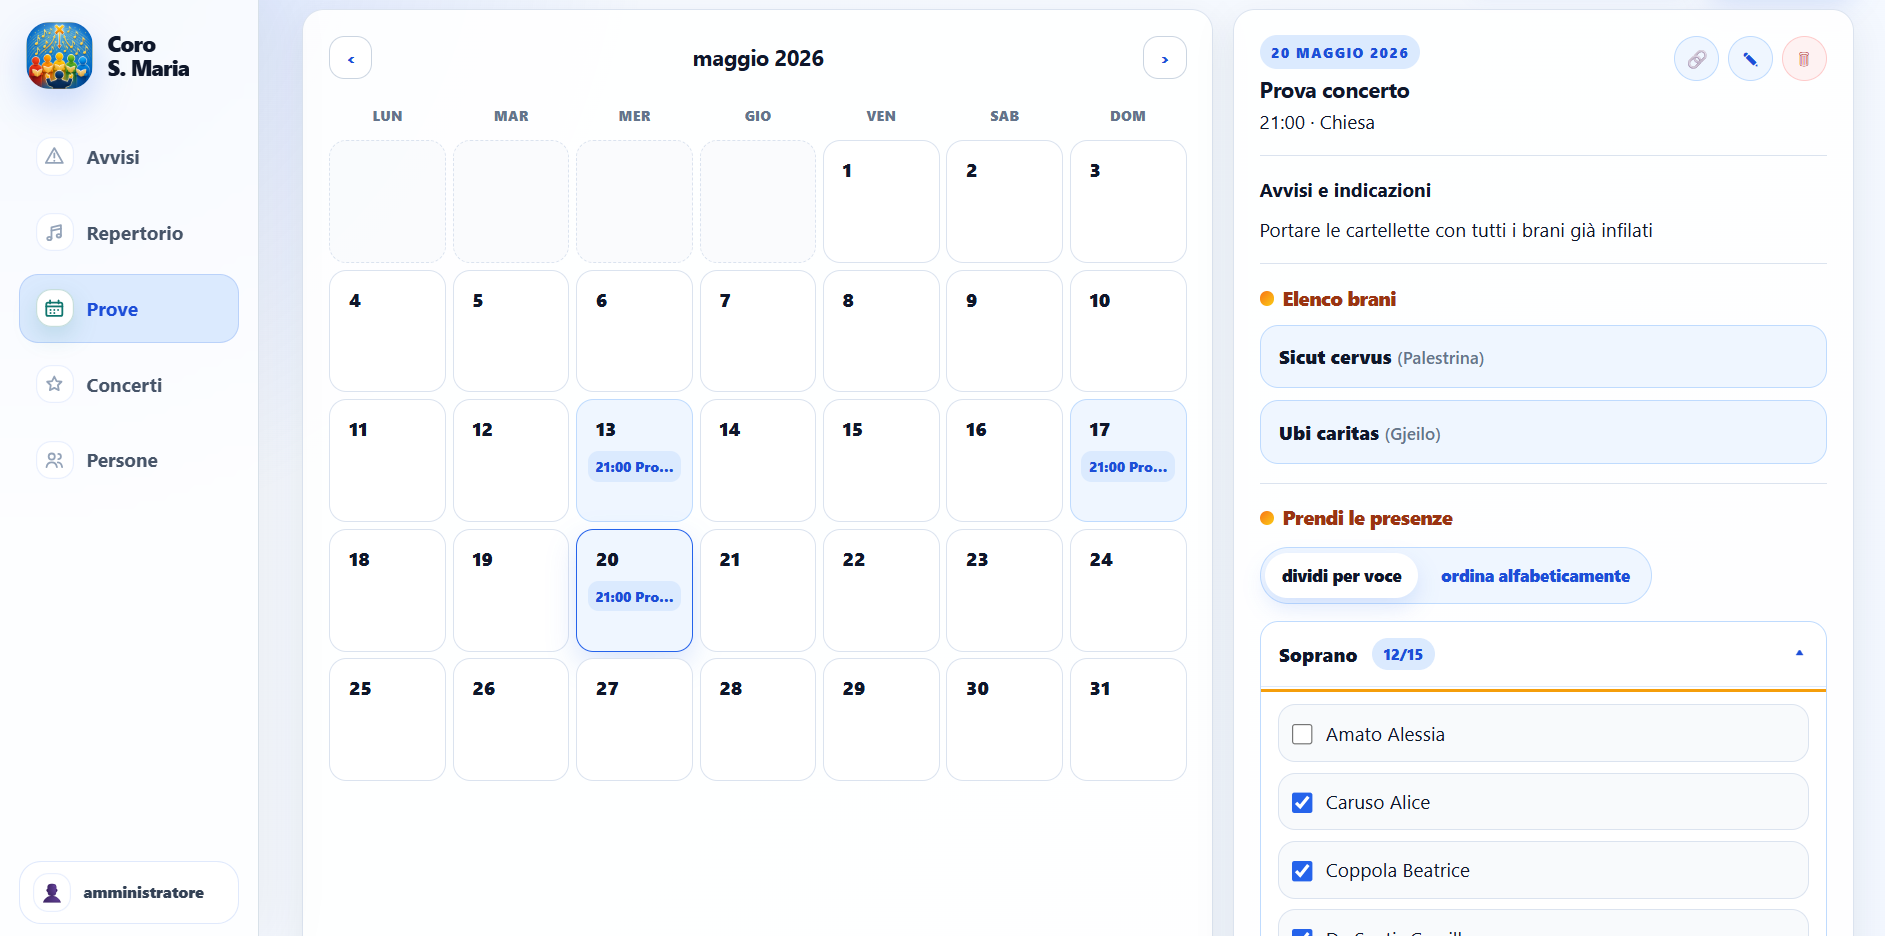The width and height of the screenshot is (1885, 936).
Task: Click the amministratore user avatar icon
Action: tap(53, 892)
